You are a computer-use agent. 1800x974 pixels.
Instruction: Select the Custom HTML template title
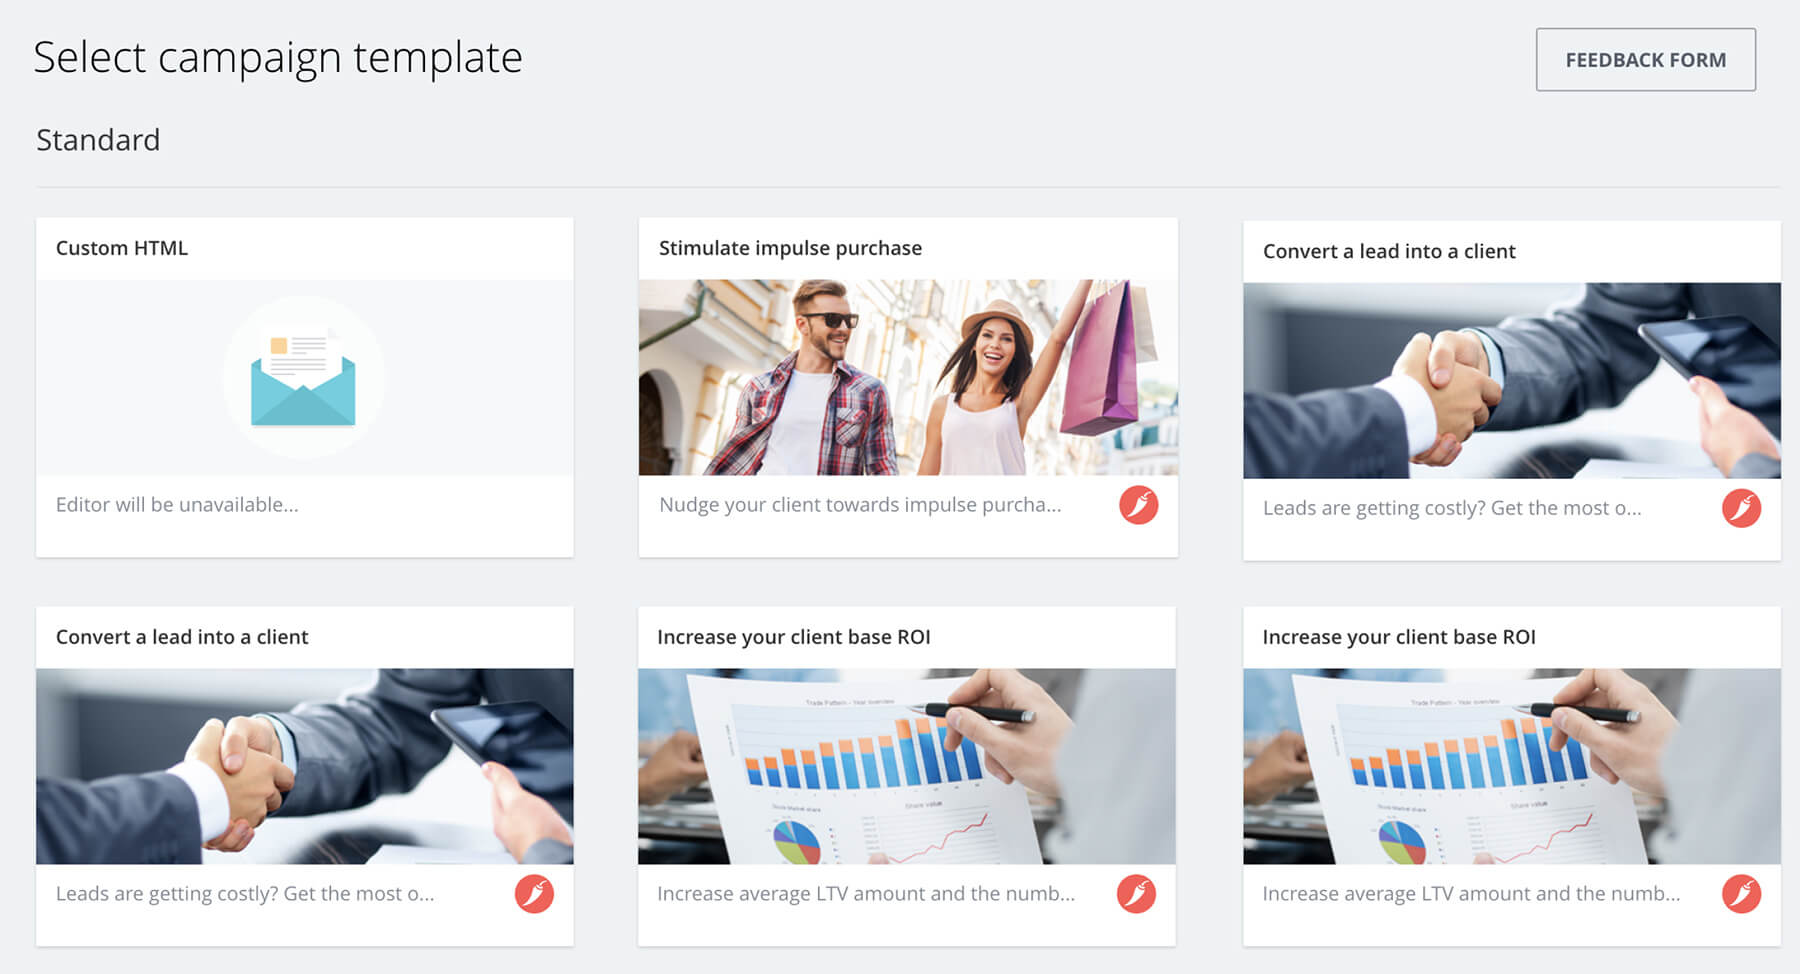coord(122,248)
